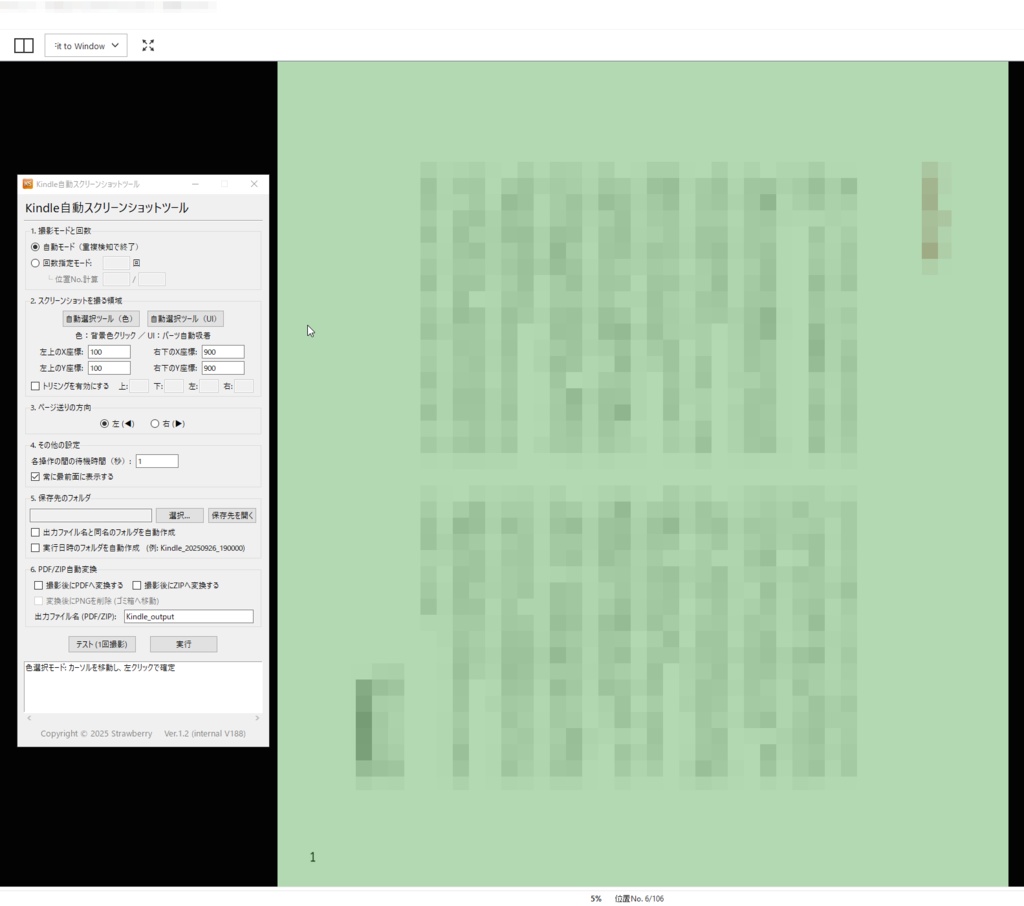Minimize the Kindle自動スクリーンショットツール window

point(195,184)
